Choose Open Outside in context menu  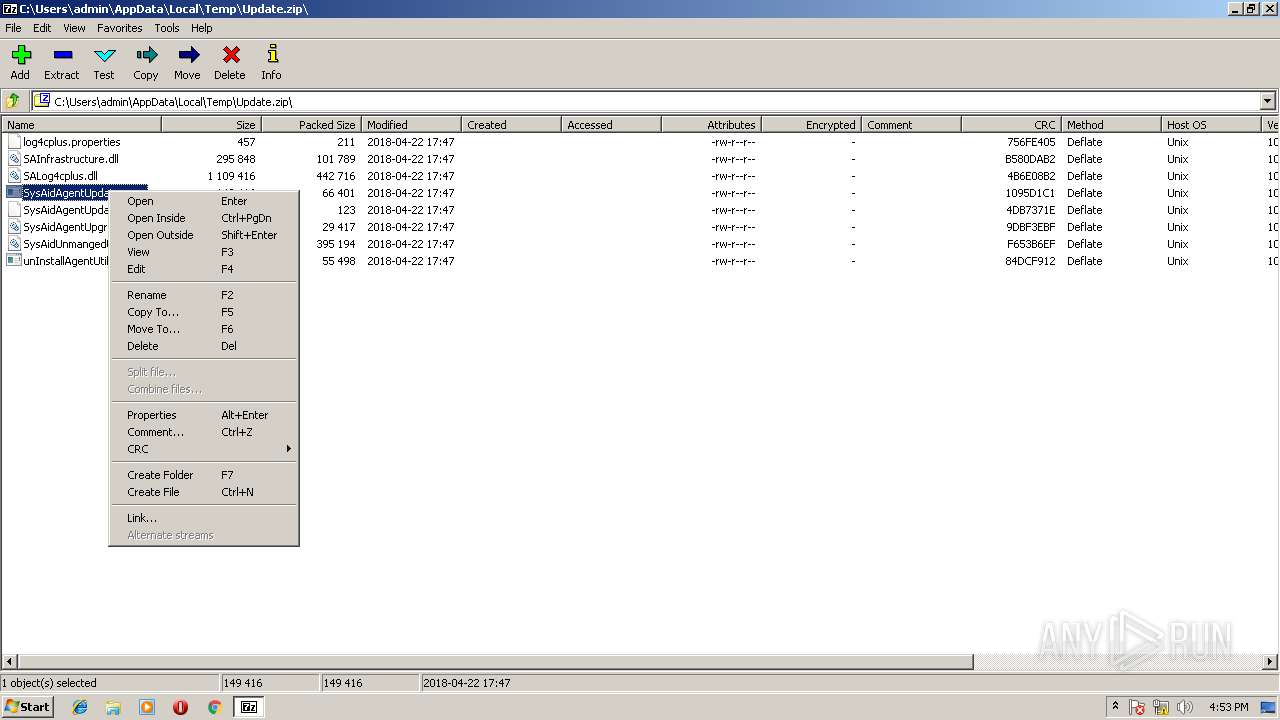click(x=204, y=235)
